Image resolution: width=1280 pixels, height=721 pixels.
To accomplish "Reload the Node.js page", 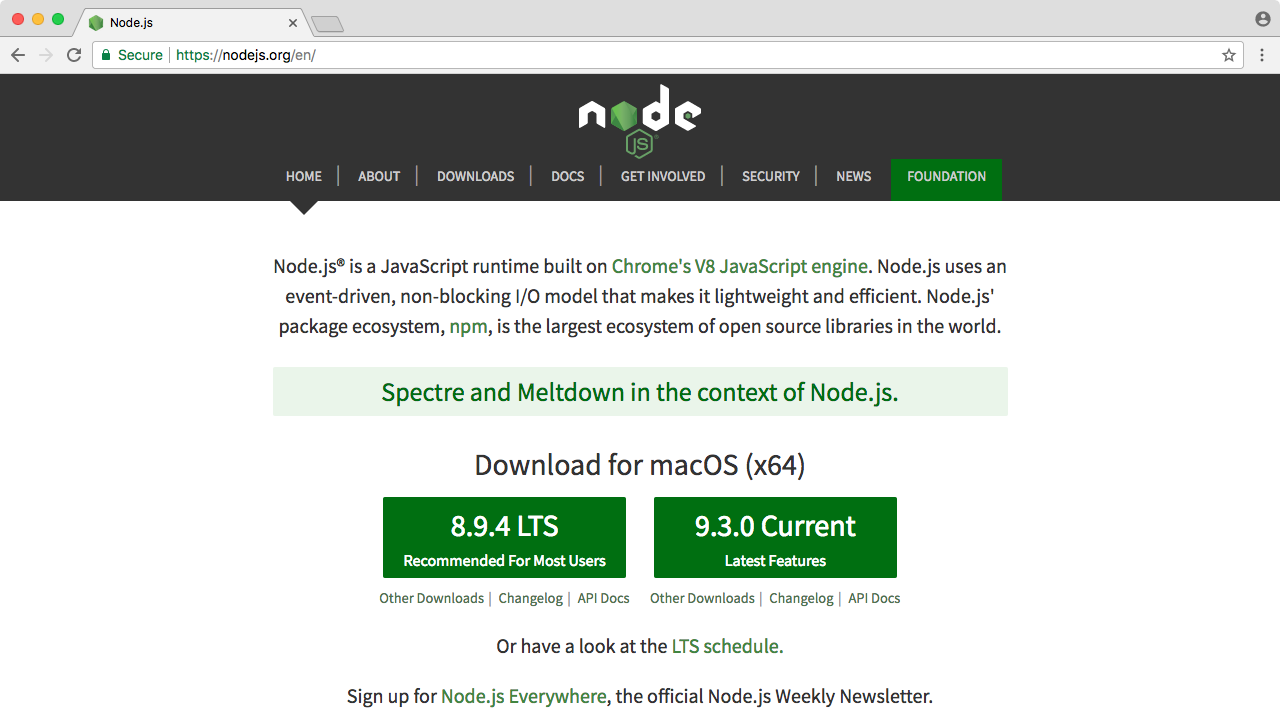I will coord(74,55).
